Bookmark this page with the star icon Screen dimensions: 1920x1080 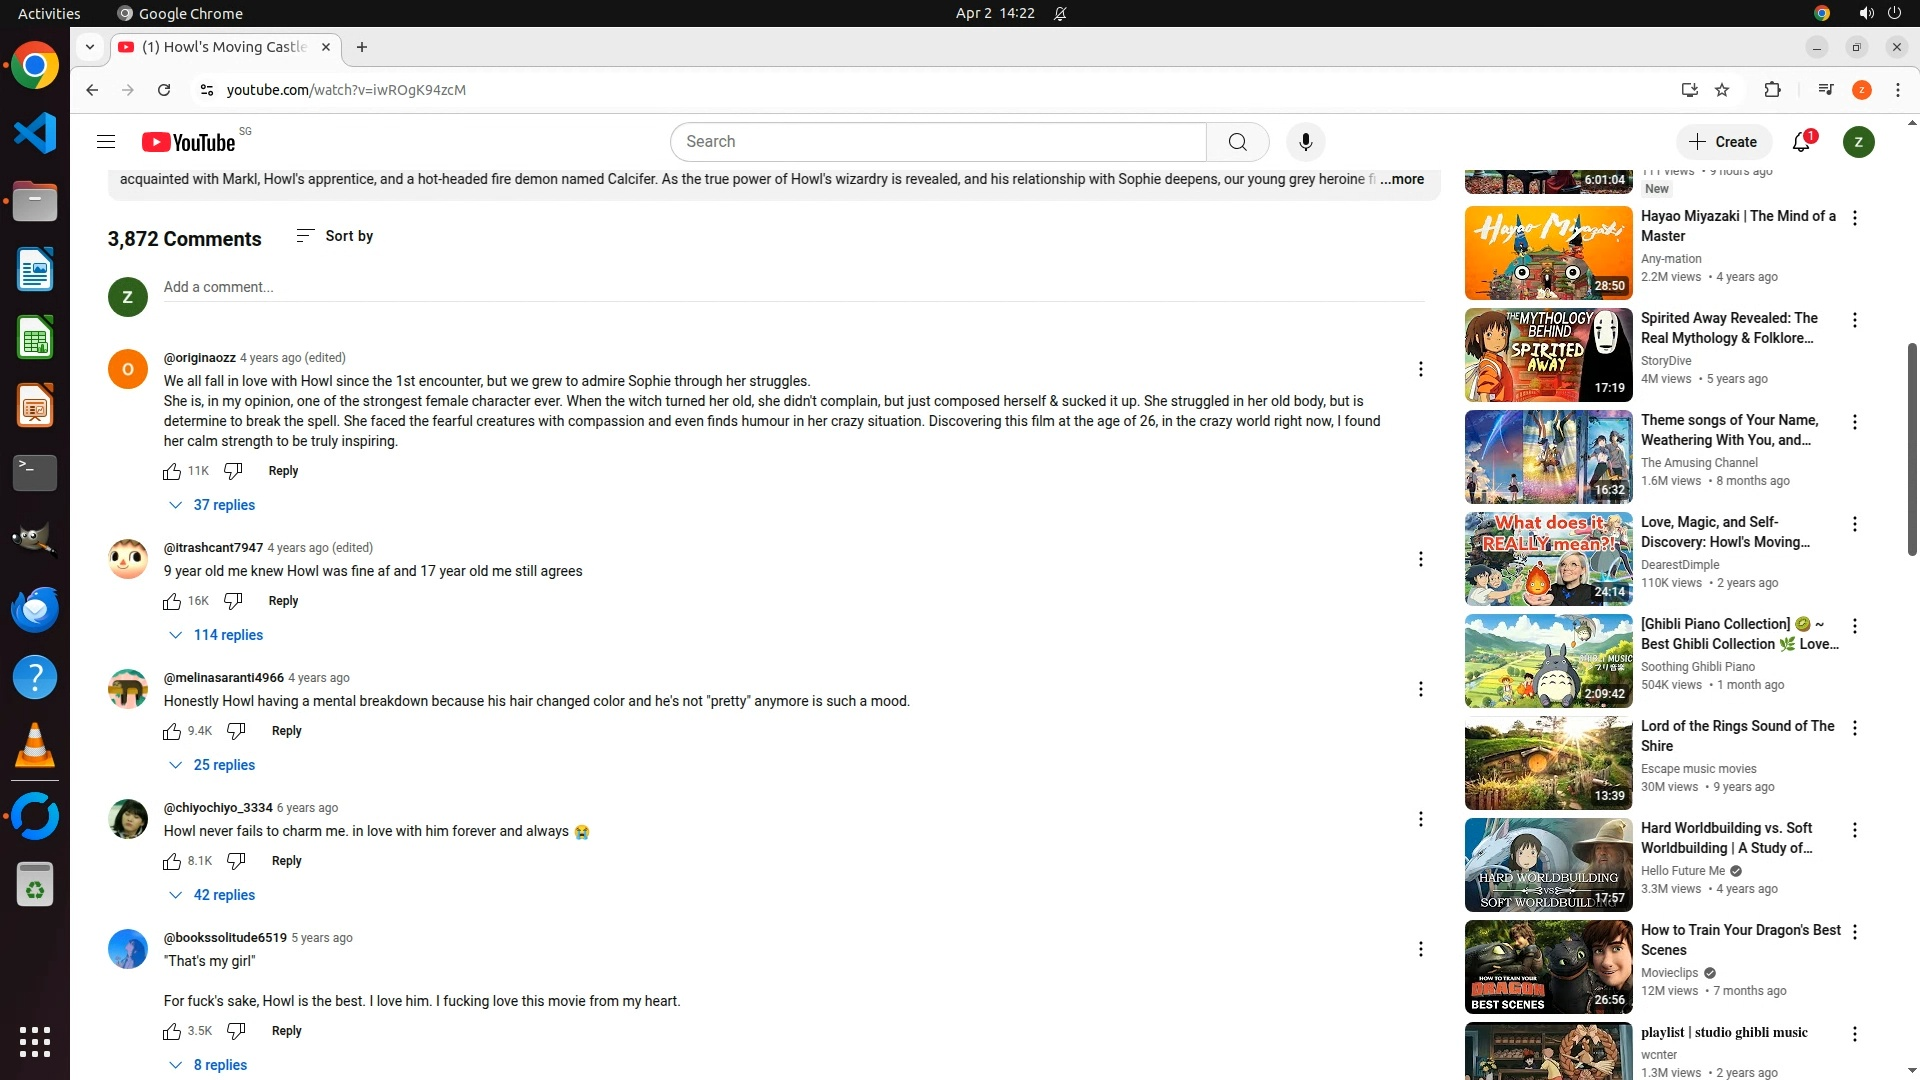click(x=1722, y=90)
